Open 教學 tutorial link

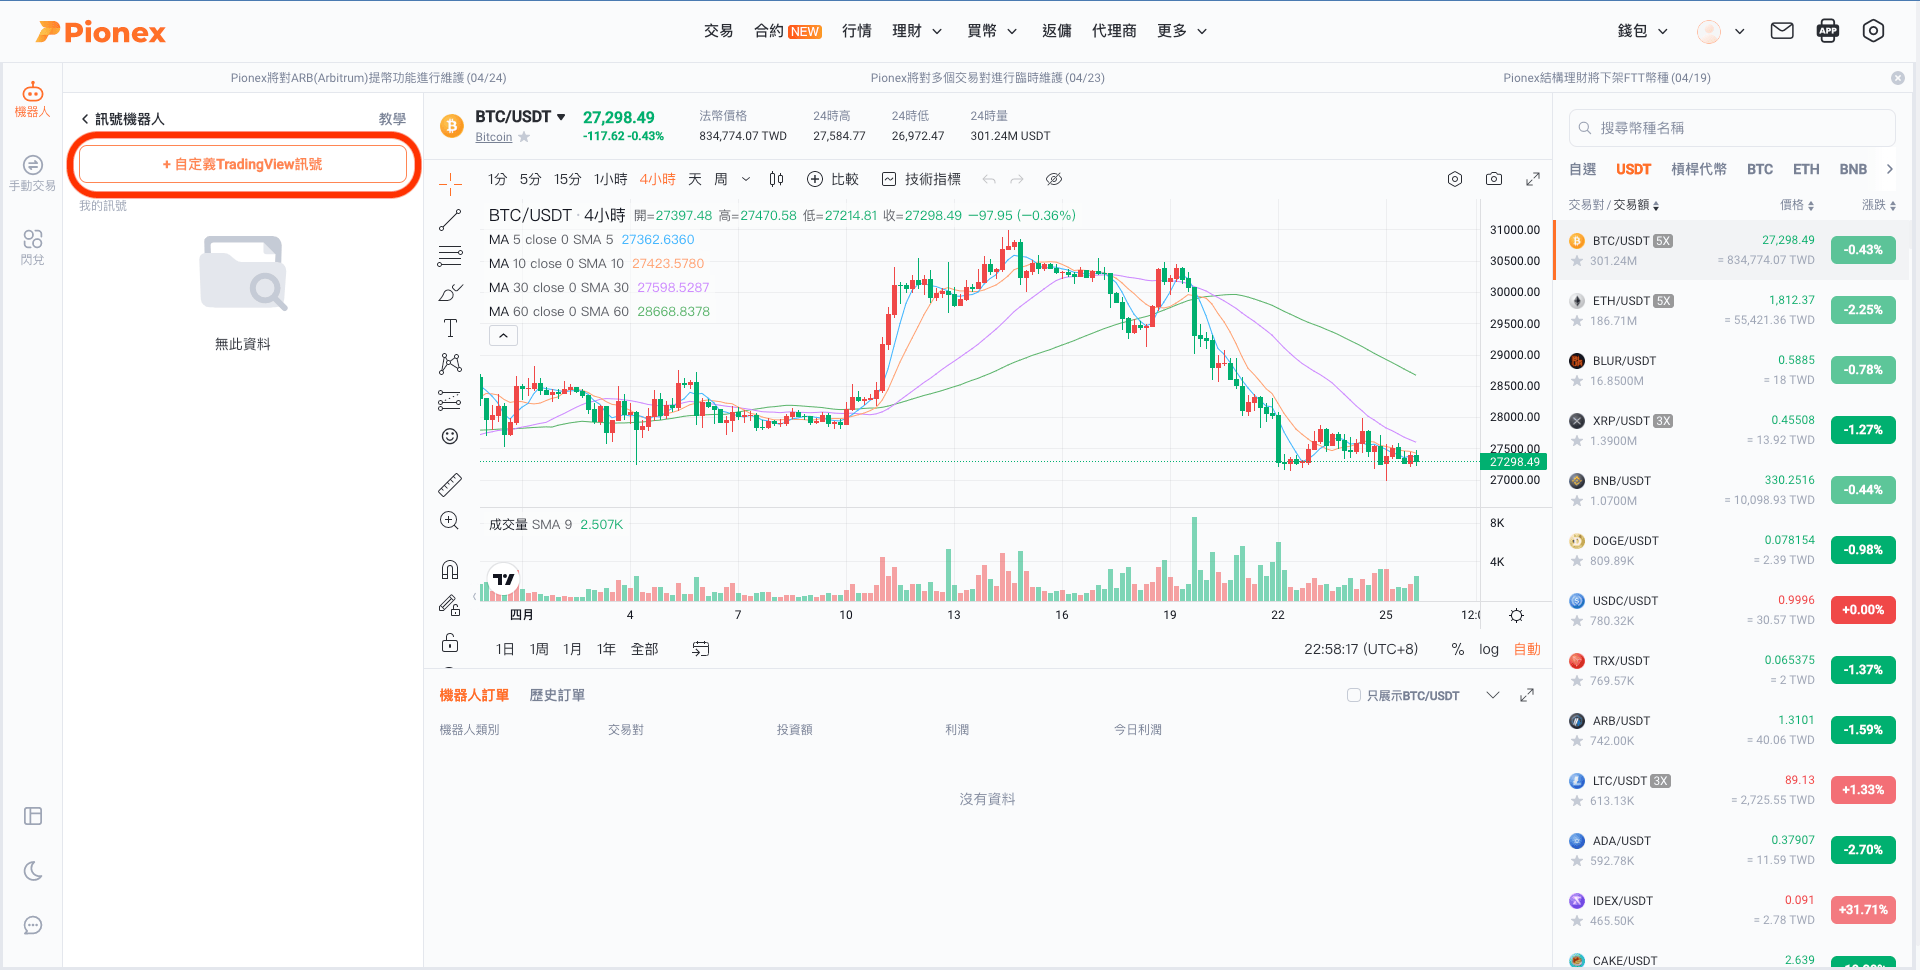[392, 119]
